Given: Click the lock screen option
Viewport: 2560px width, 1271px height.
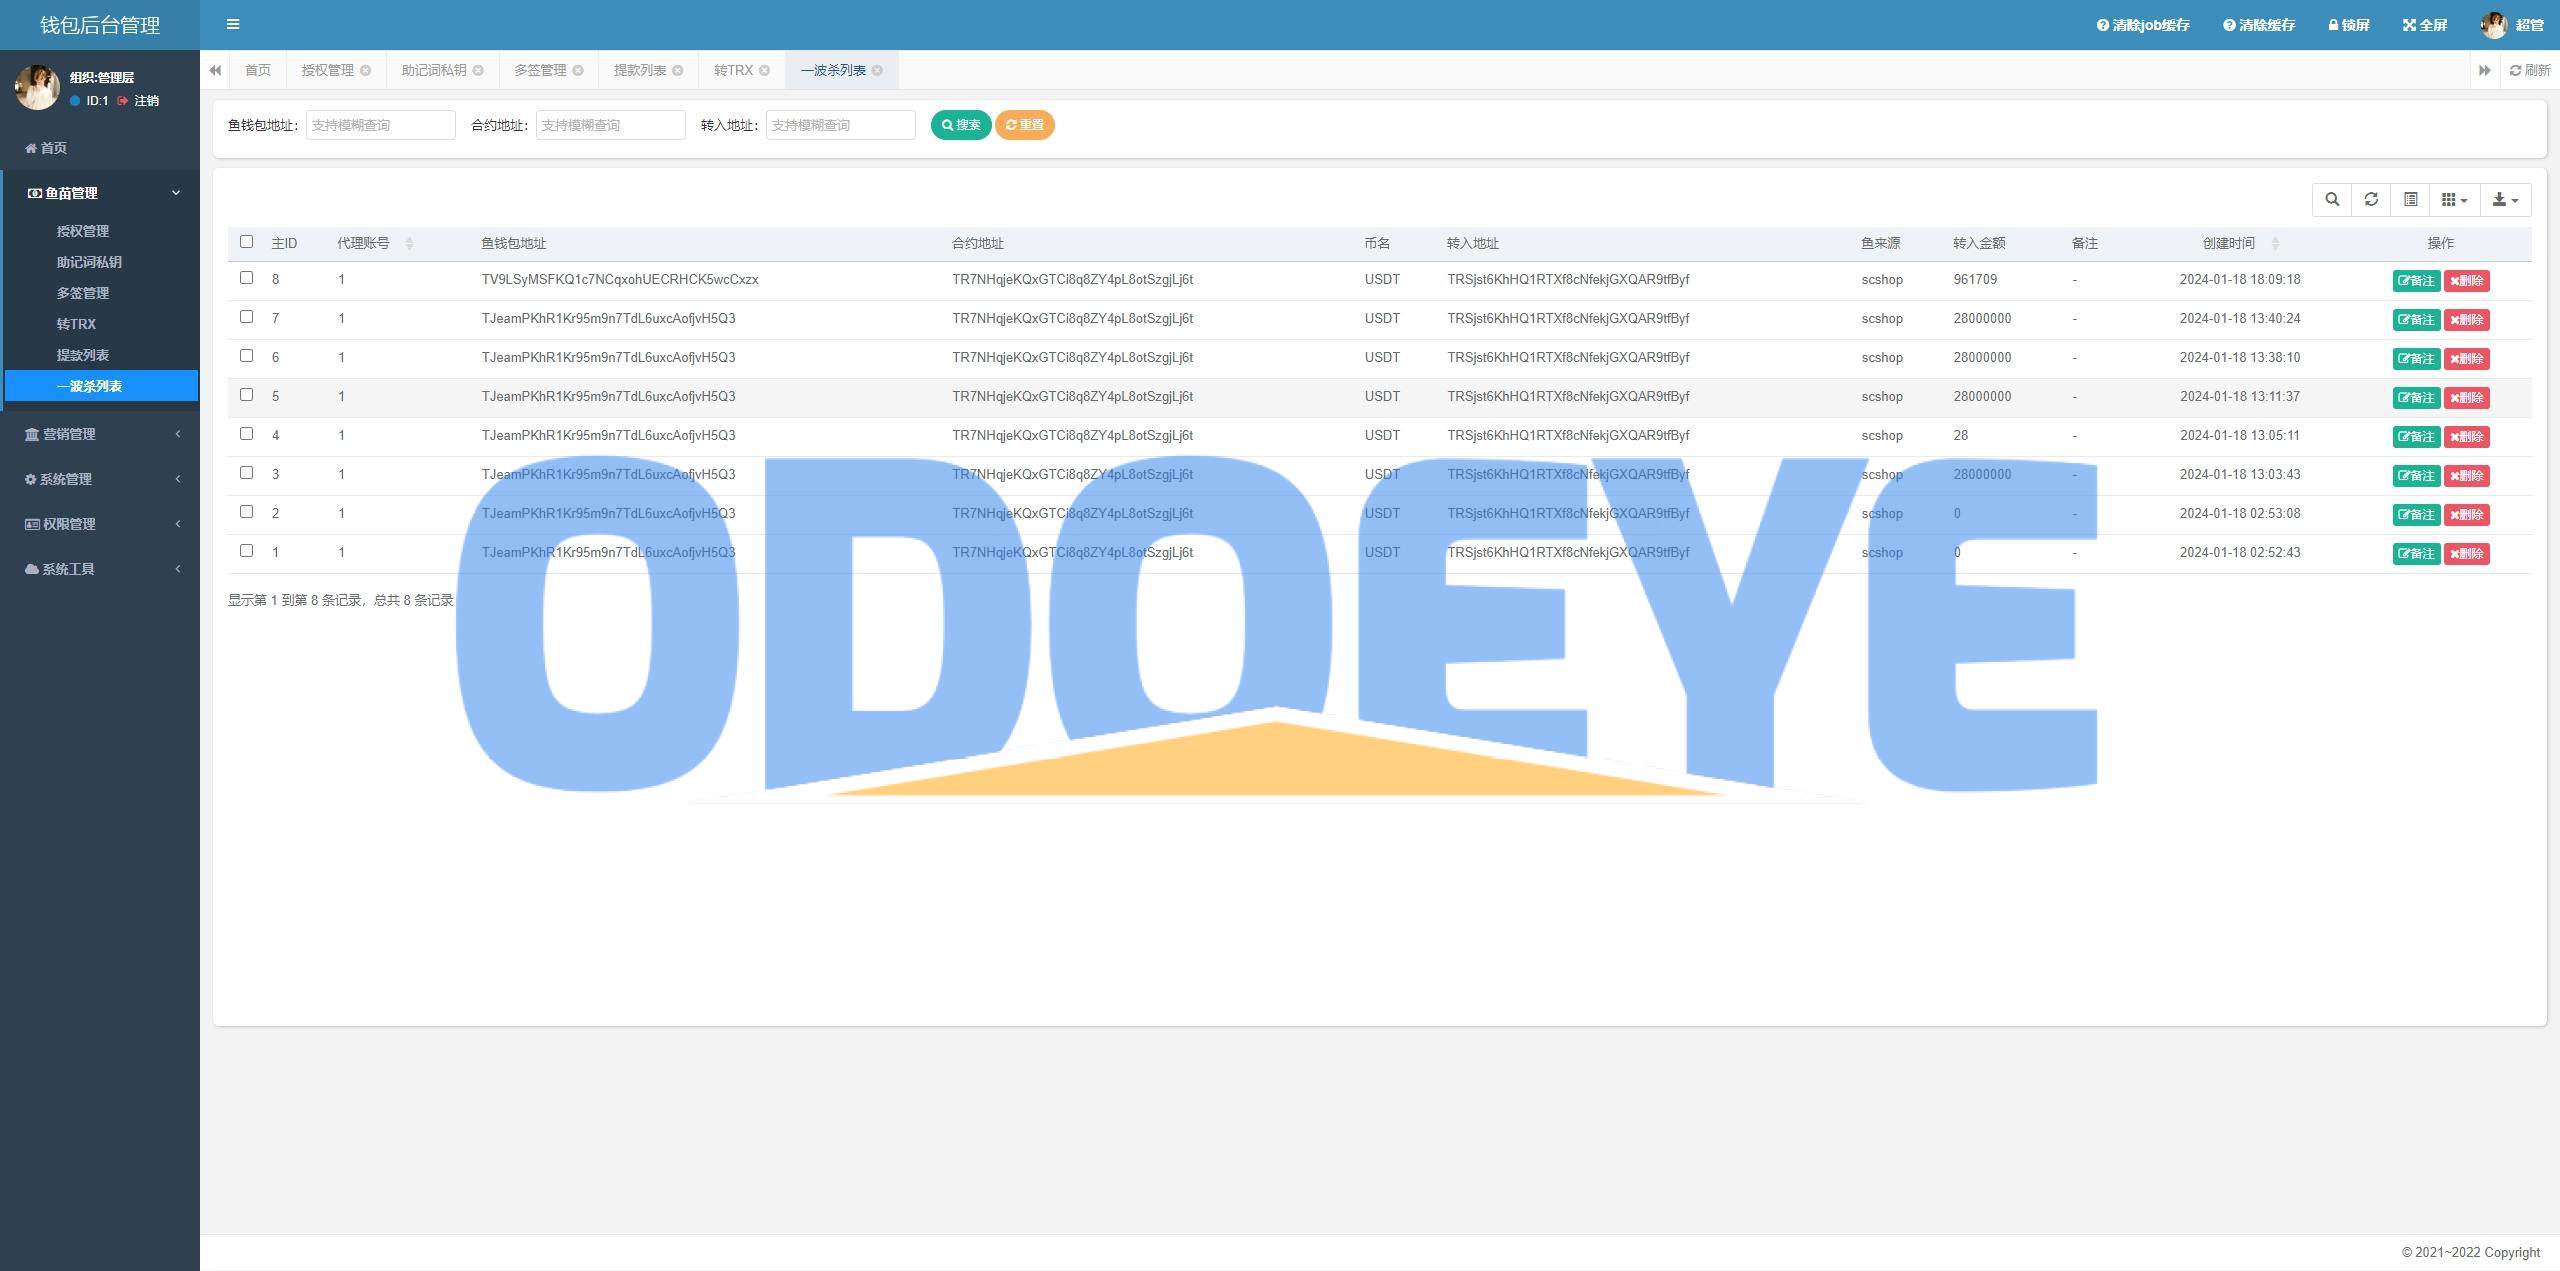Looking at the screenshot, I should point(2348,25).
